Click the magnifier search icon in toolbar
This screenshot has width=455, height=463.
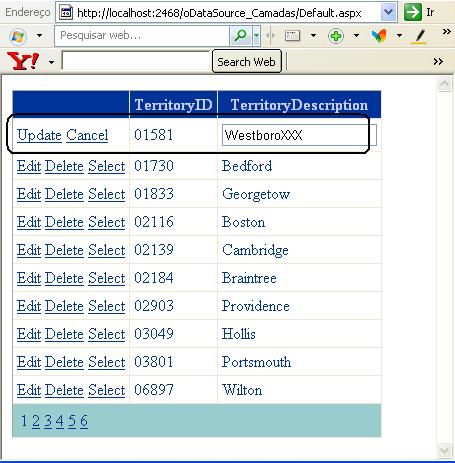pos(241,35)
